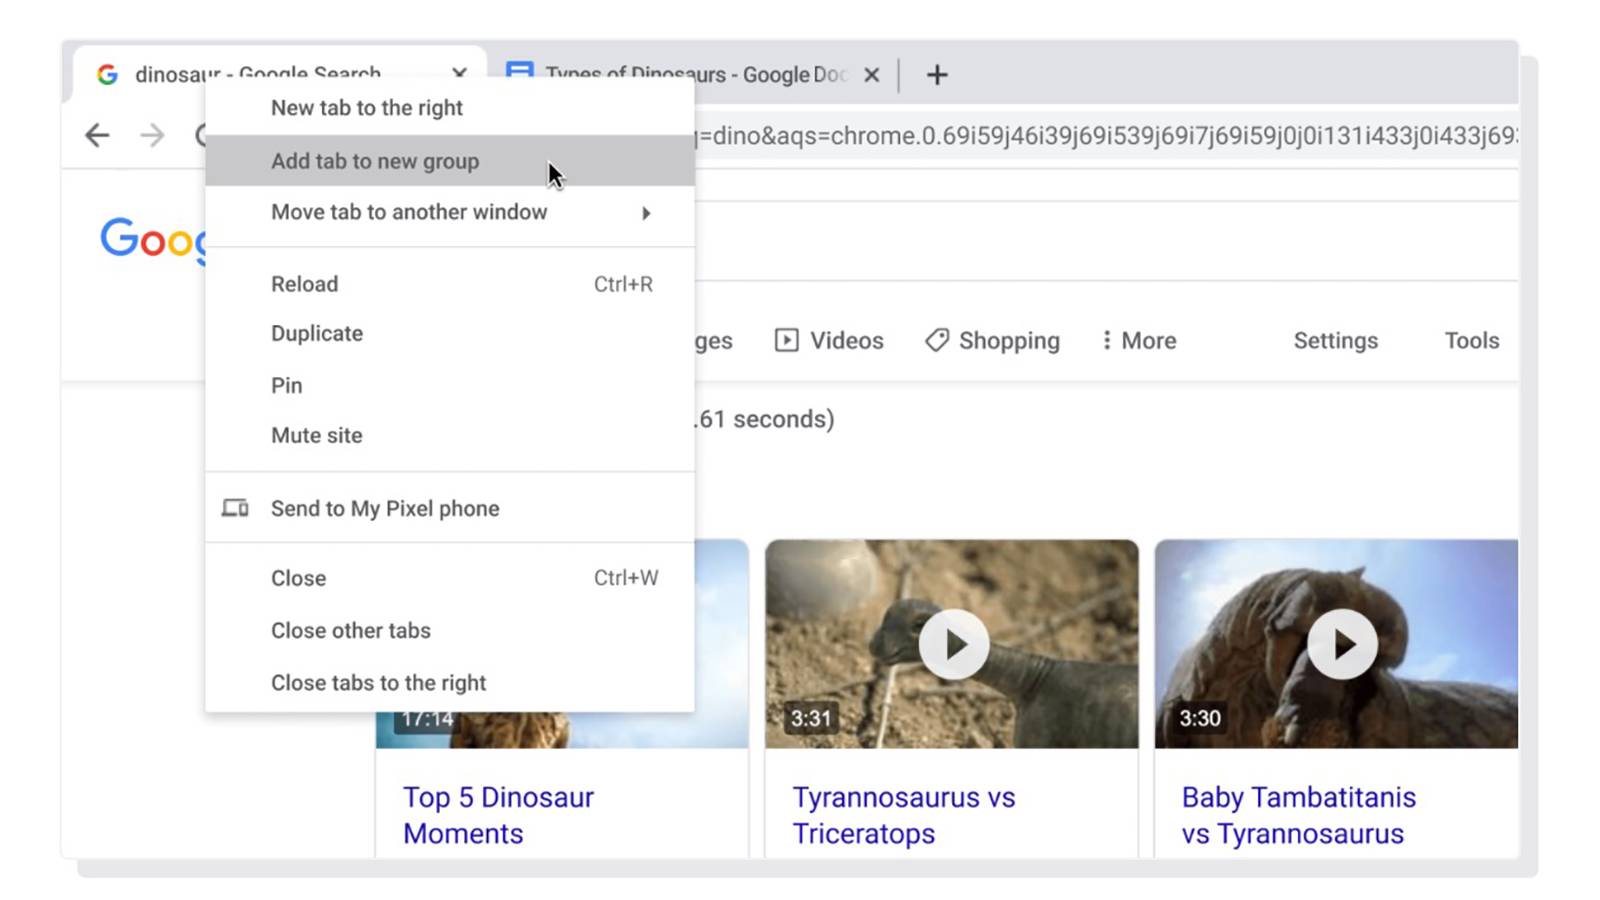
Task: Open the Videos search filter
Action: [x=829, y=341]
